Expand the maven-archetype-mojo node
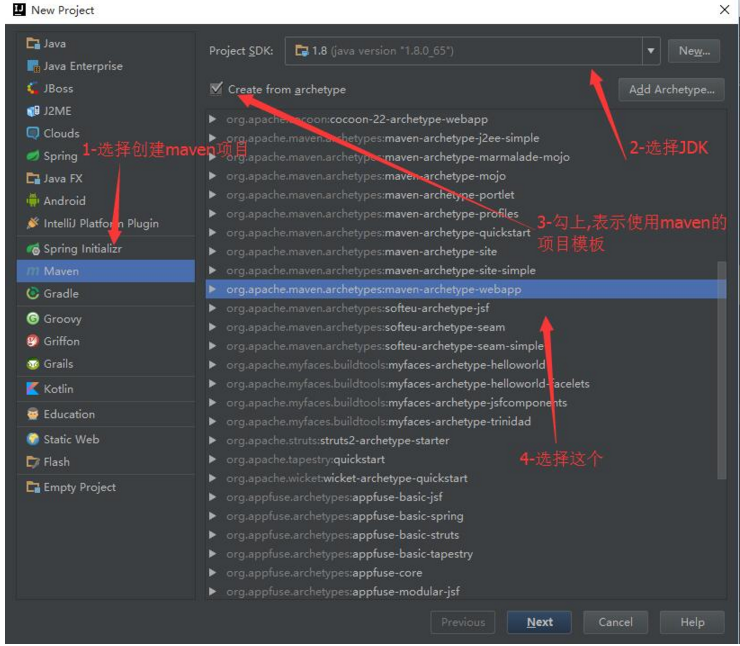 pos(212,176)
